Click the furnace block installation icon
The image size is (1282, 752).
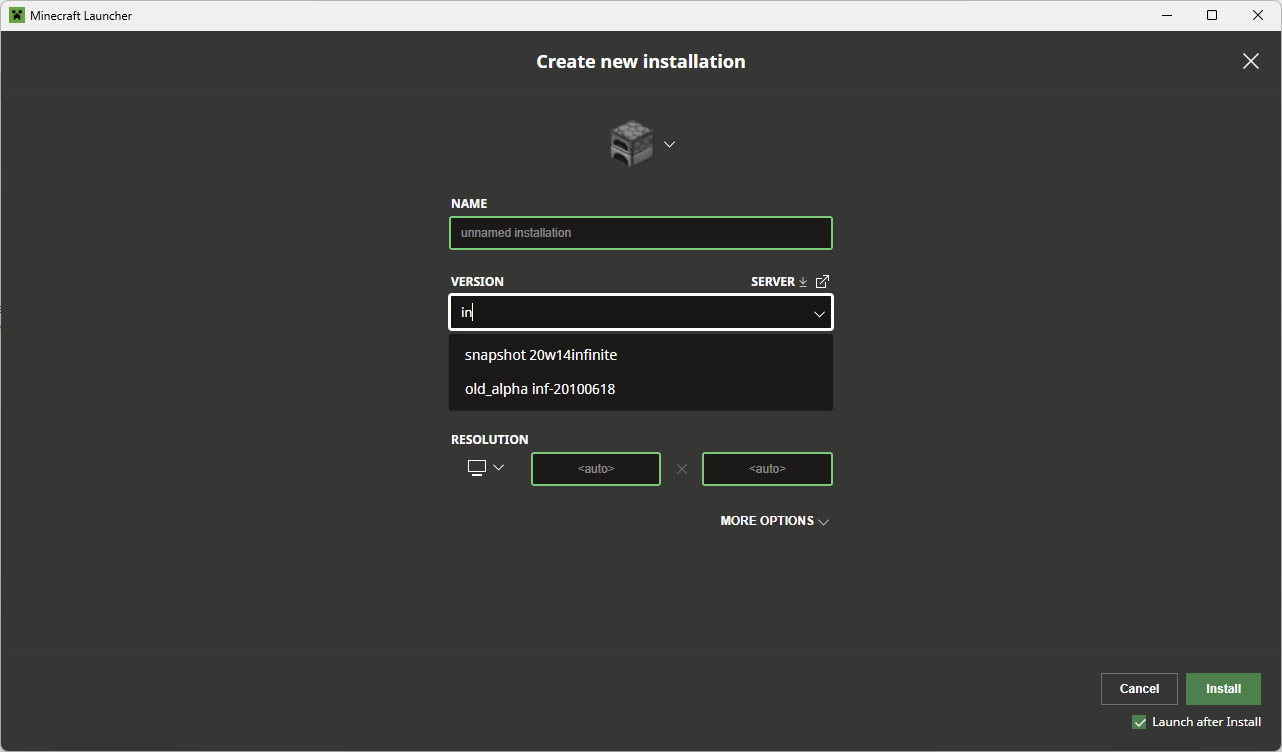click(631, 144)
